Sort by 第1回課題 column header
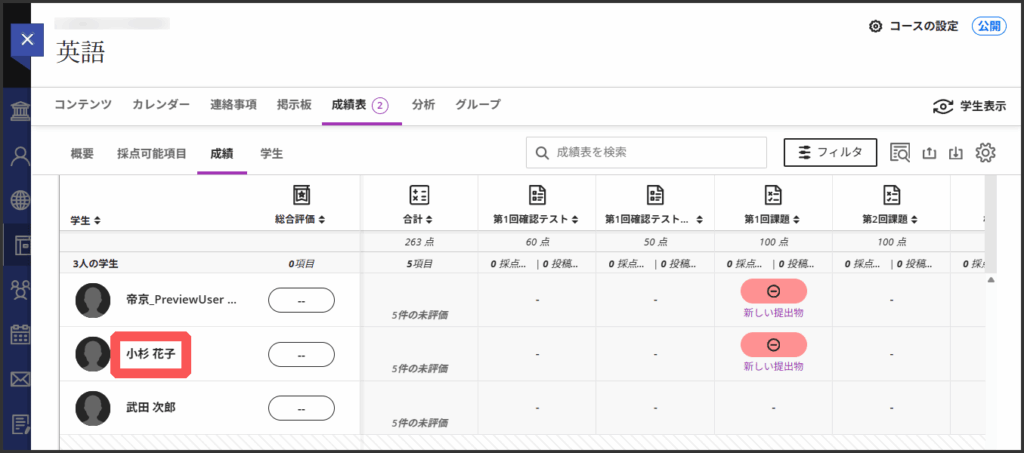Screen dimensions: 1024x453 (x=773, y=219)
